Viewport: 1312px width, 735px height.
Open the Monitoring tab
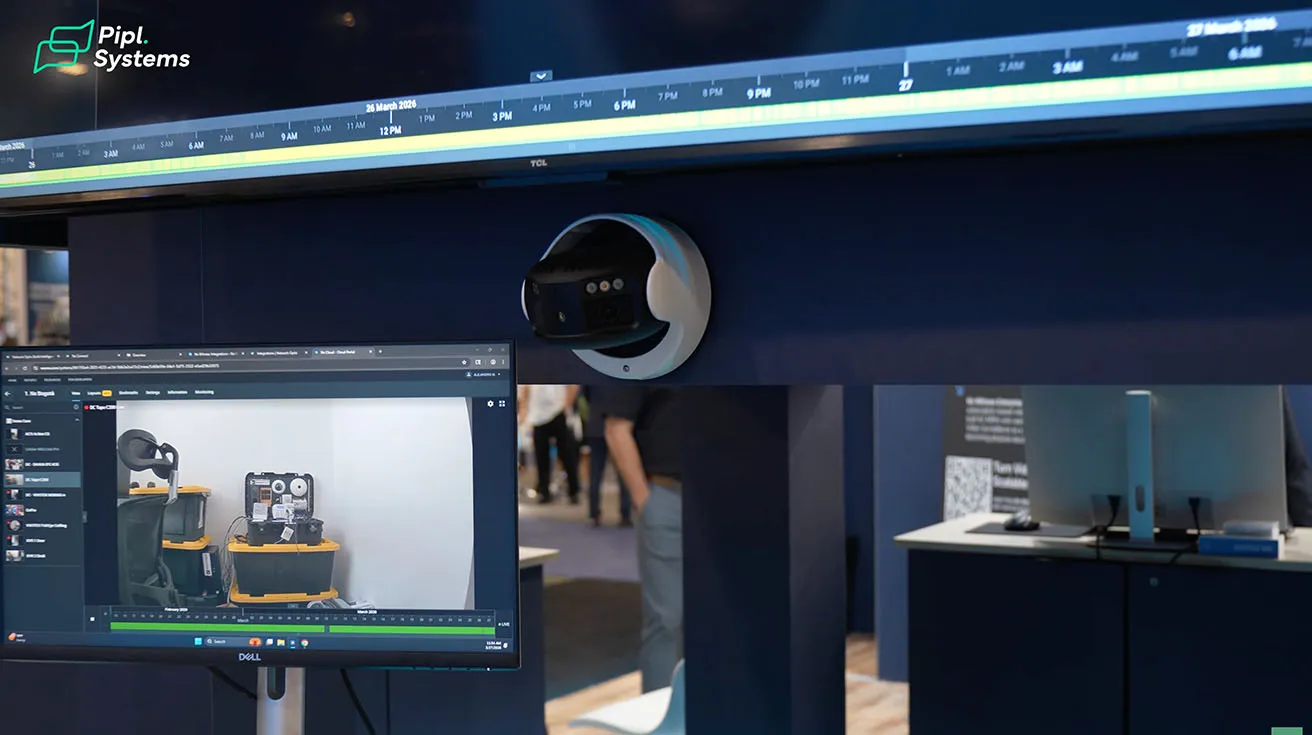point(204,393)
